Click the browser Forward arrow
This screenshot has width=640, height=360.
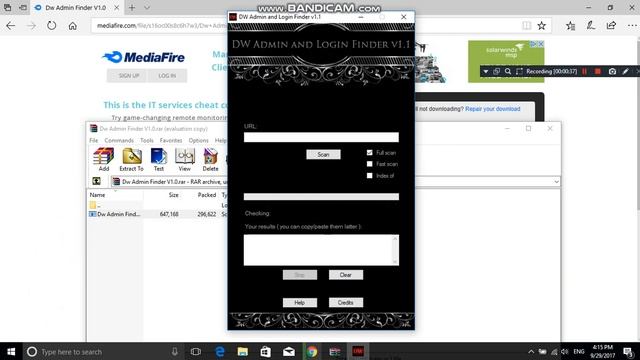tap(31, 26)
